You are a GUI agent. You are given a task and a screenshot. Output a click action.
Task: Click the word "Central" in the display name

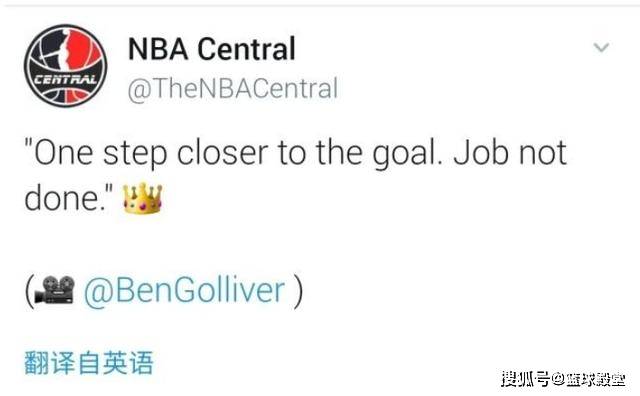point(247,49)
